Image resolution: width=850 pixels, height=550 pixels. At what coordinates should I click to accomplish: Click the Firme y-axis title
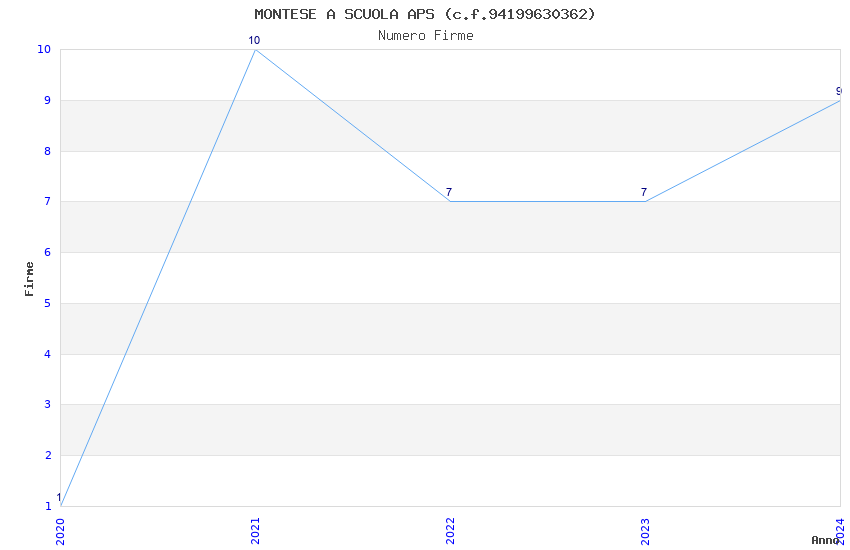pos(30,278)
